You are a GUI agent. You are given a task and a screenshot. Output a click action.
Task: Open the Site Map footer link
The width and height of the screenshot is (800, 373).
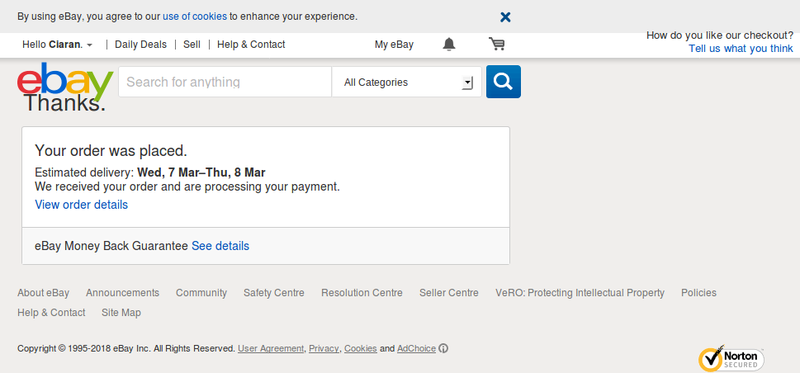(x=121, y=312)
